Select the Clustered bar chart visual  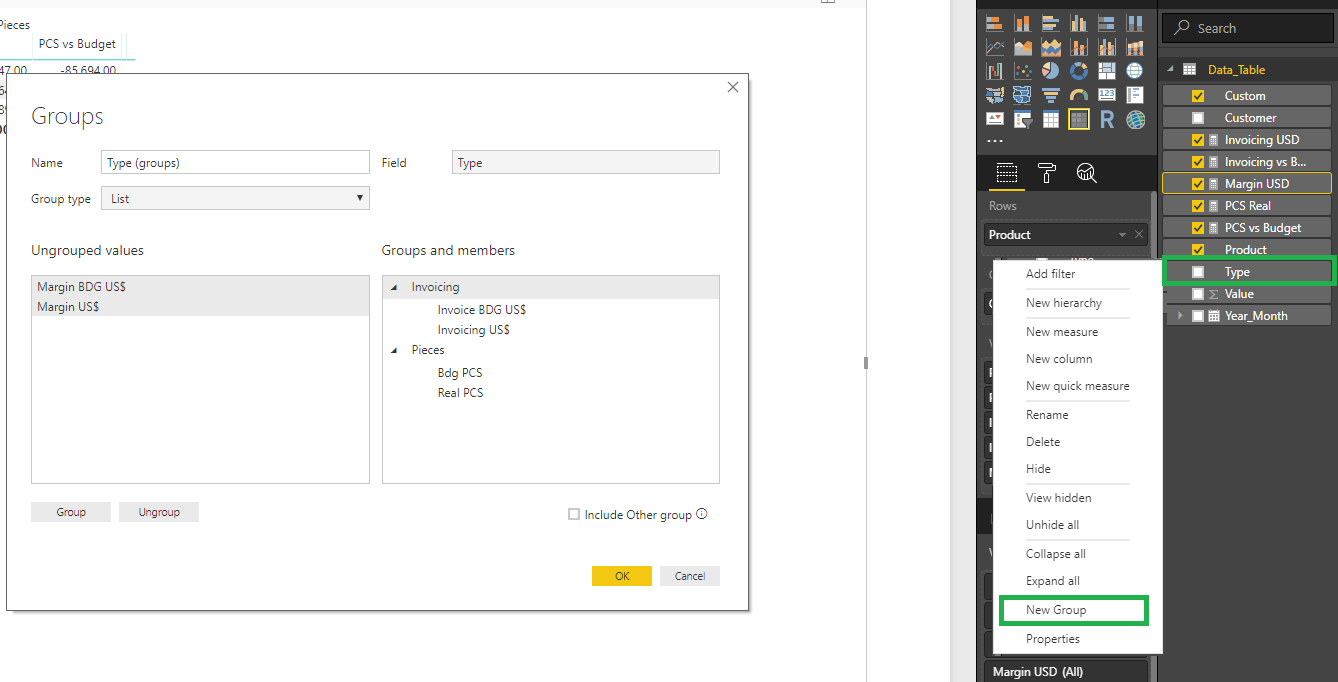1051,23
